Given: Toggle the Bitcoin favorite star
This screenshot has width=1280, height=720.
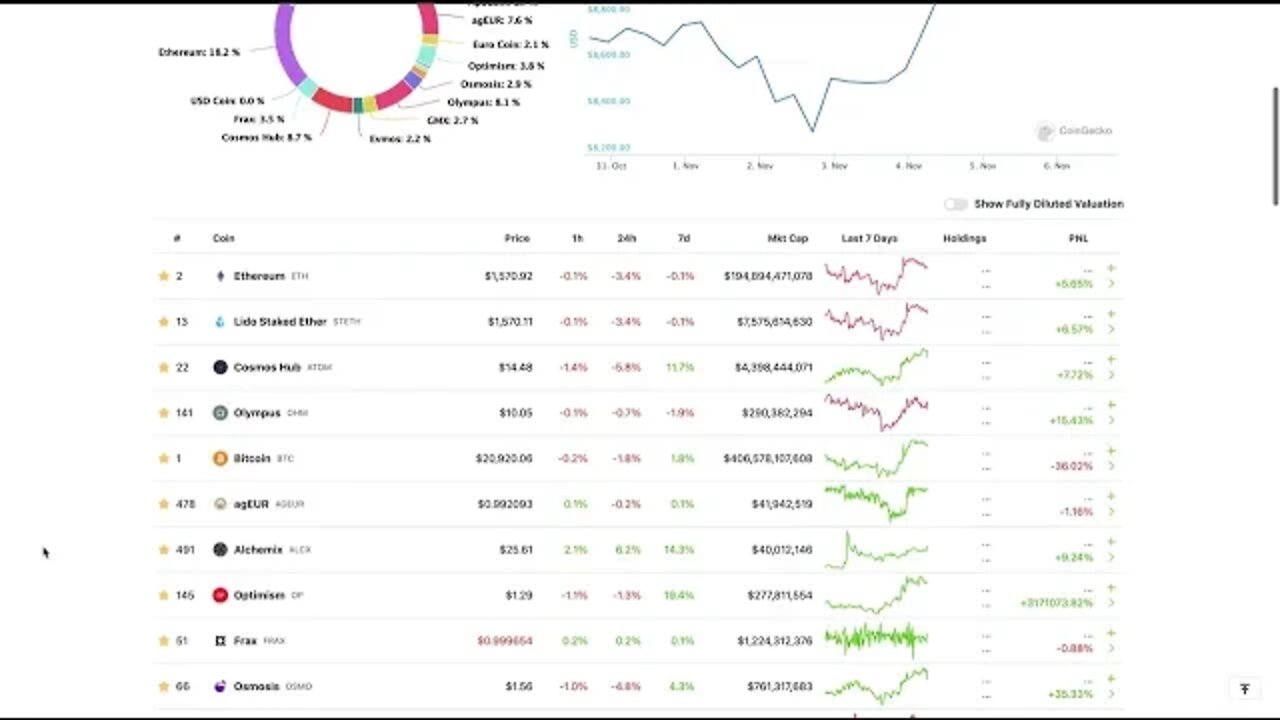Looking at the screenshot, I should click(x=163, y=458).
